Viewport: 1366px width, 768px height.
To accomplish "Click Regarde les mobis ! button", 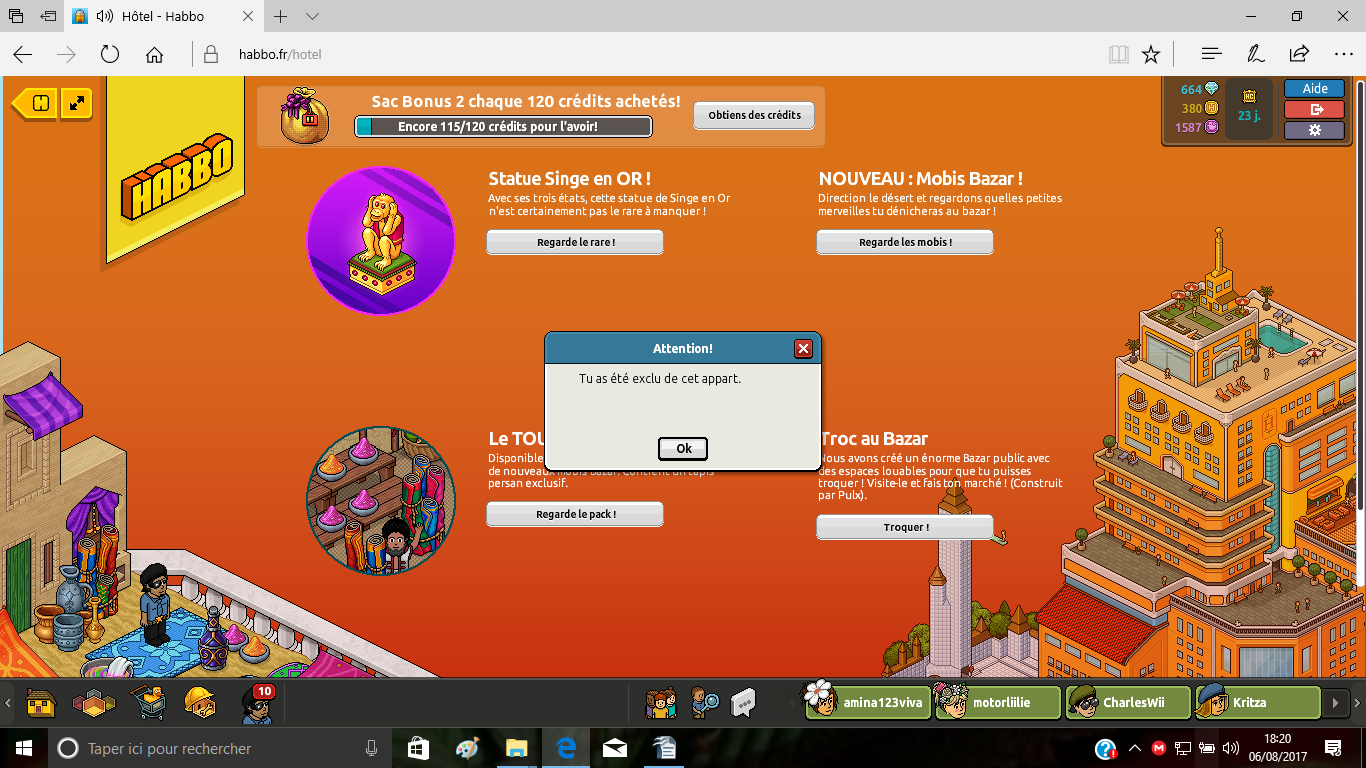I will [x=905, y=242].
